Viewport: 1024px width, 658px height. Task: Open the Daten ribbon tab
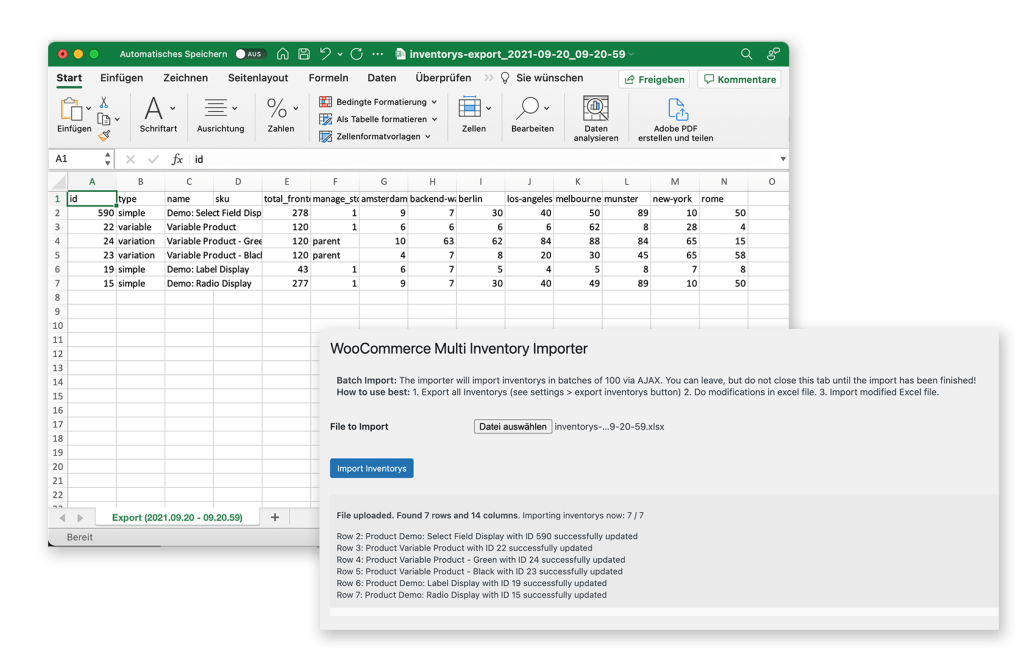point(381,78)
